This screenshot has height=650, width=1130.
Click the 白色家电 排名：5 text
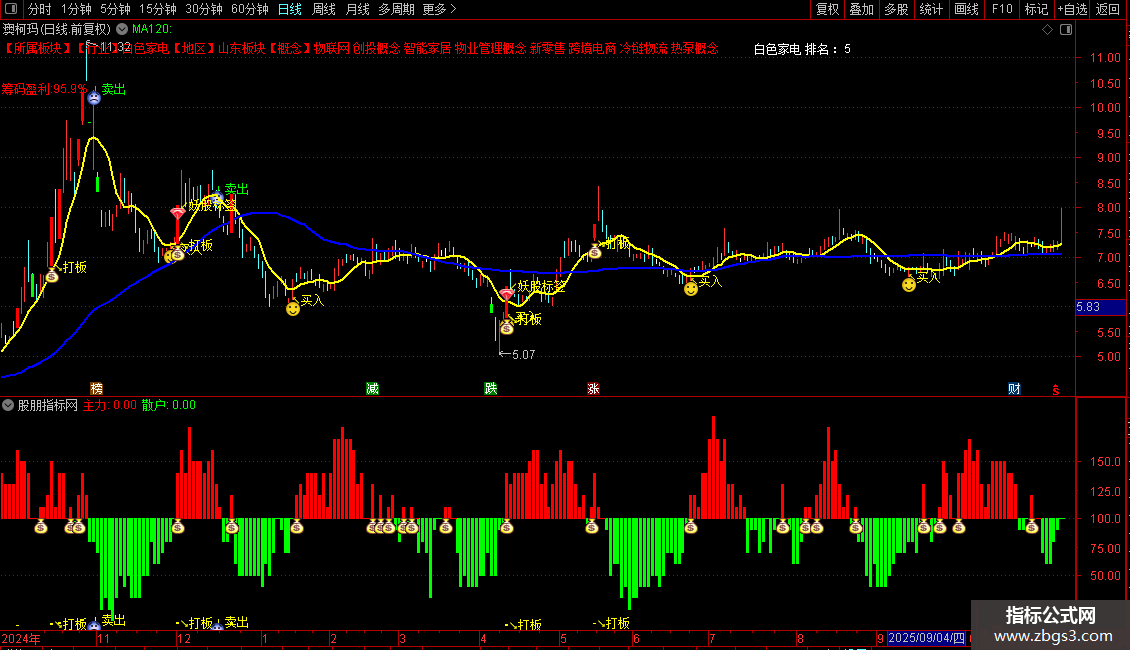[802, 49]
